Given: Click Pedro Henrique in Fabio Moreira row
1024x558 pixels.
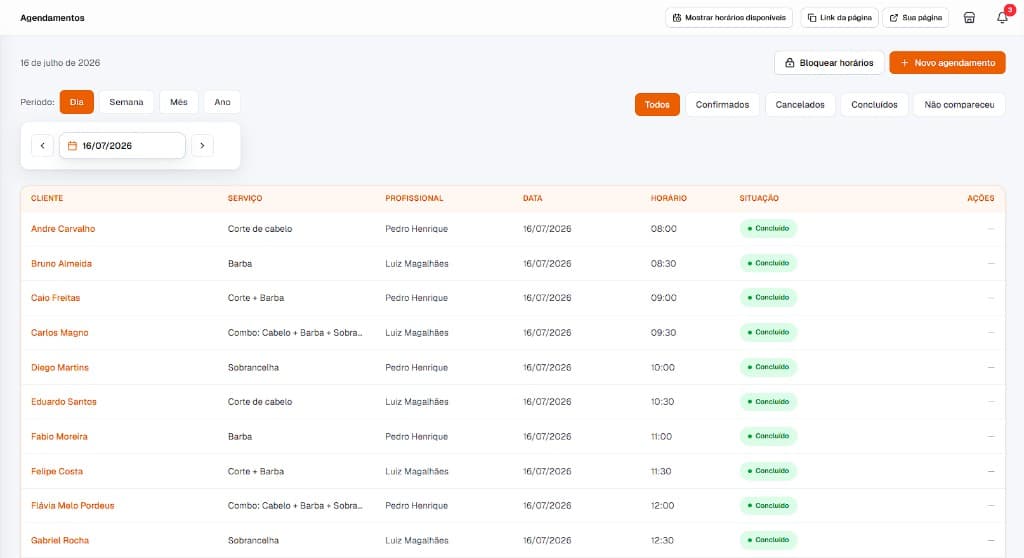Looking at the screenshot, I should point(417,436).
